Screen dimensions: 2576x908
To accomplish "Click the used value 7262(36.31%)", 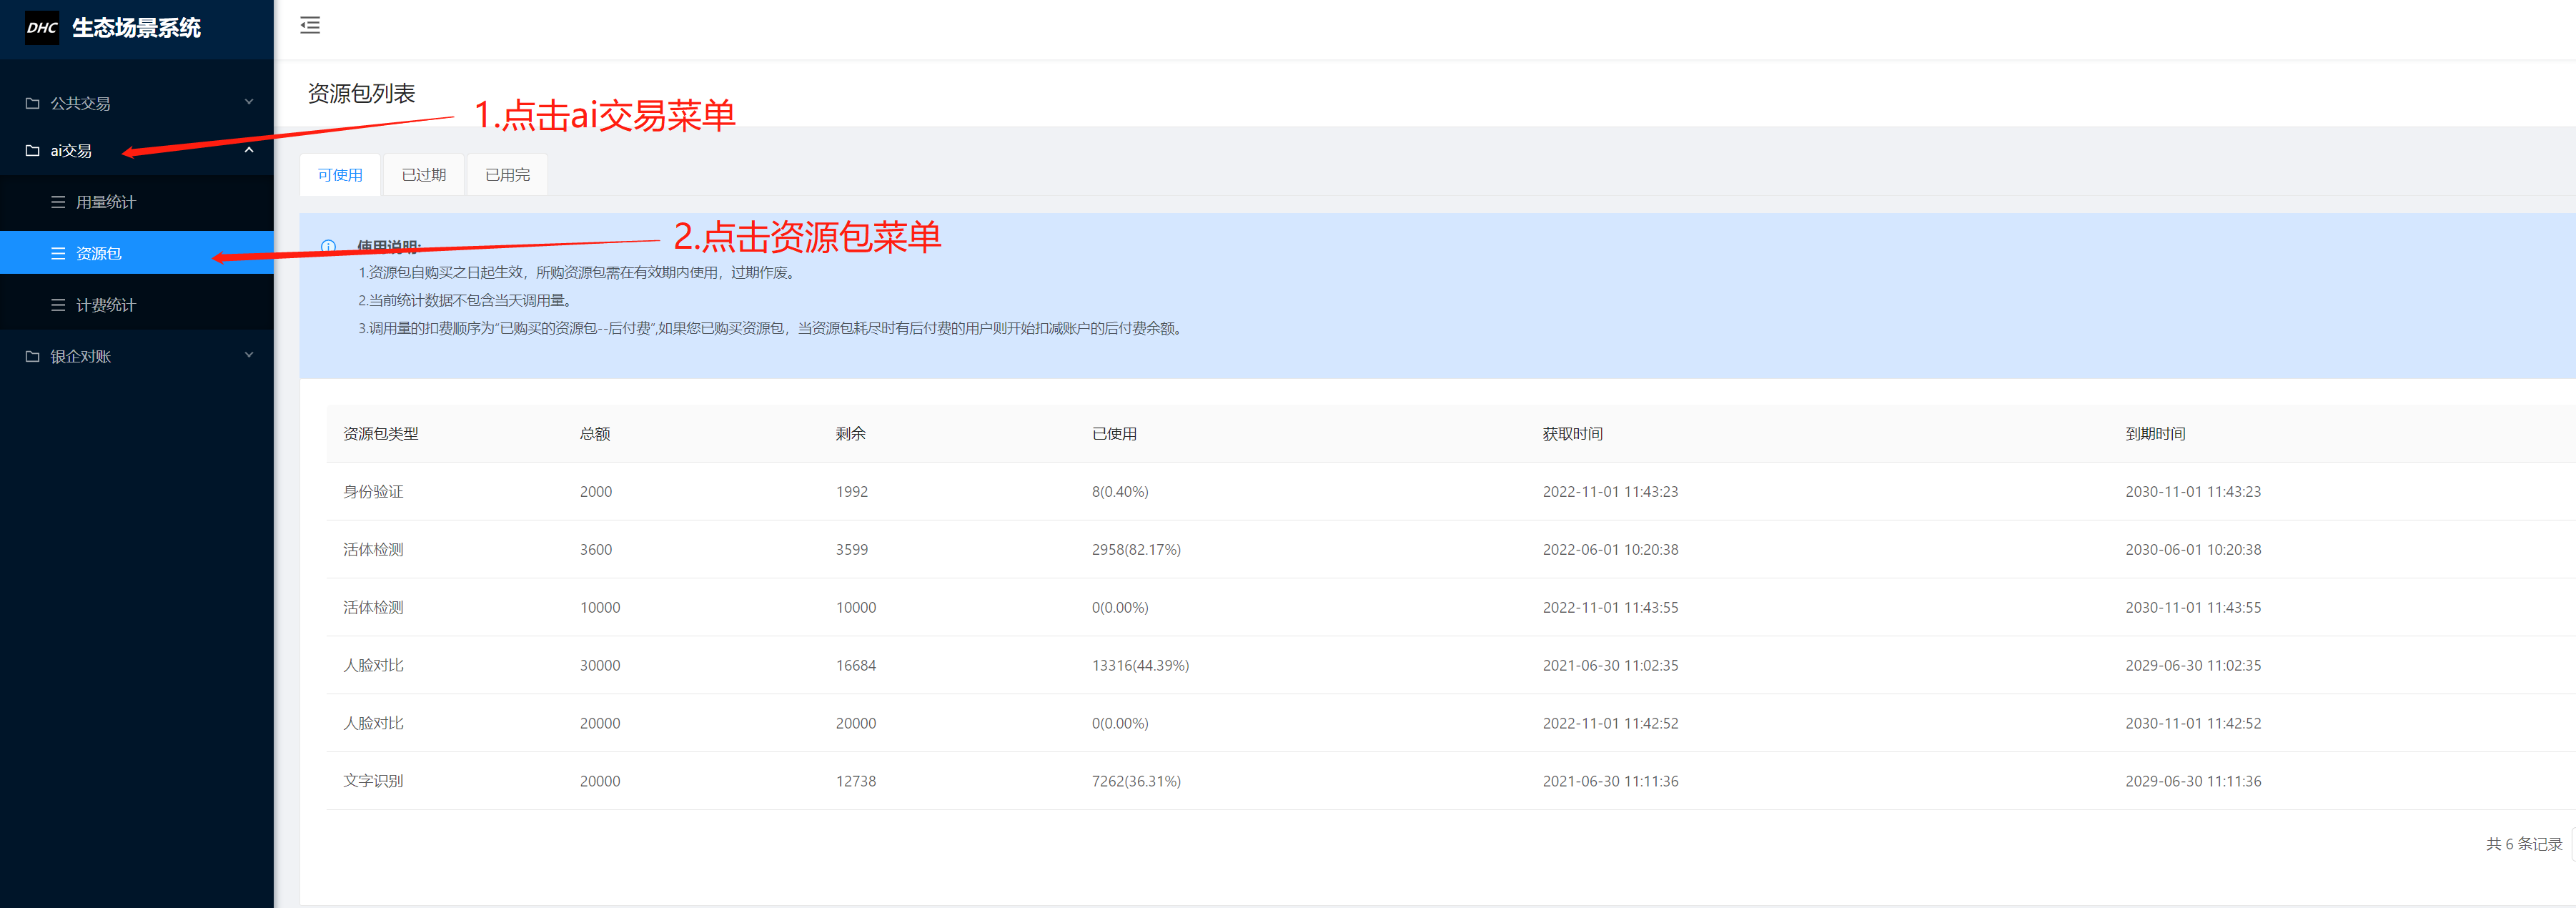I will tap(1136, 781).
